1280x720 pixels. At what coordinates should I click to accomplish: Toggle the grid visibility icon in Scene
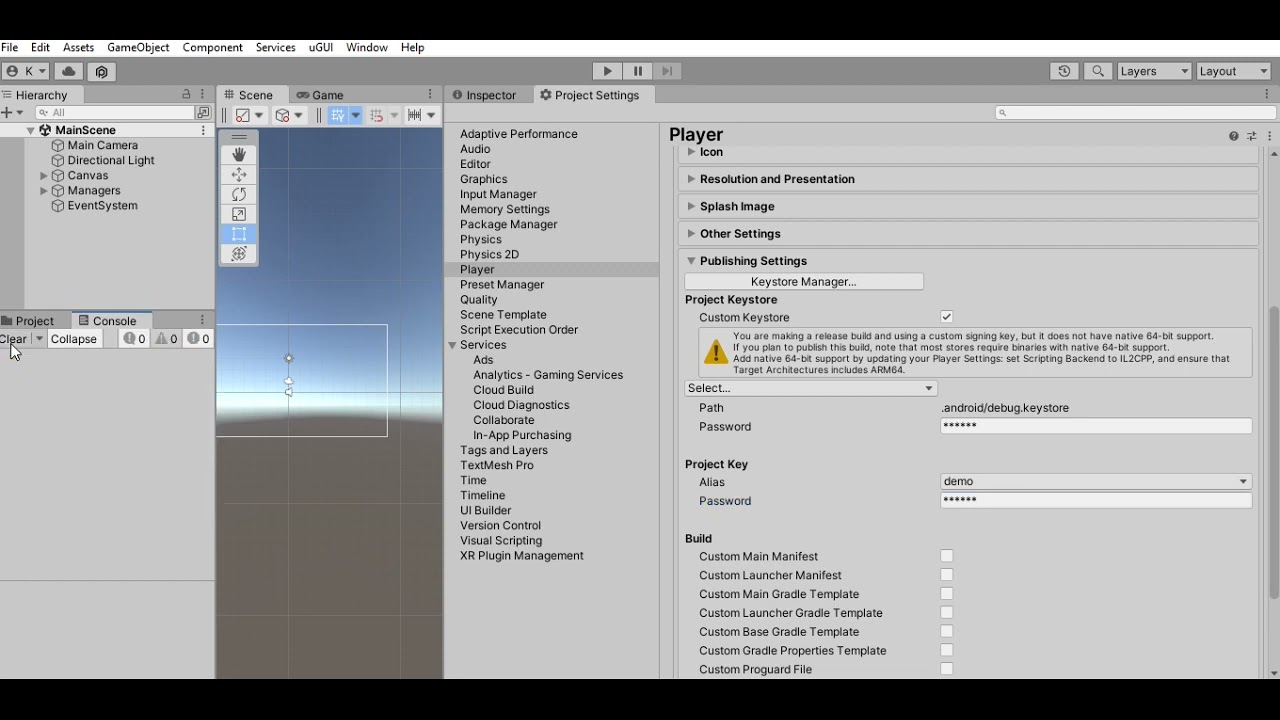click(337, 115)
